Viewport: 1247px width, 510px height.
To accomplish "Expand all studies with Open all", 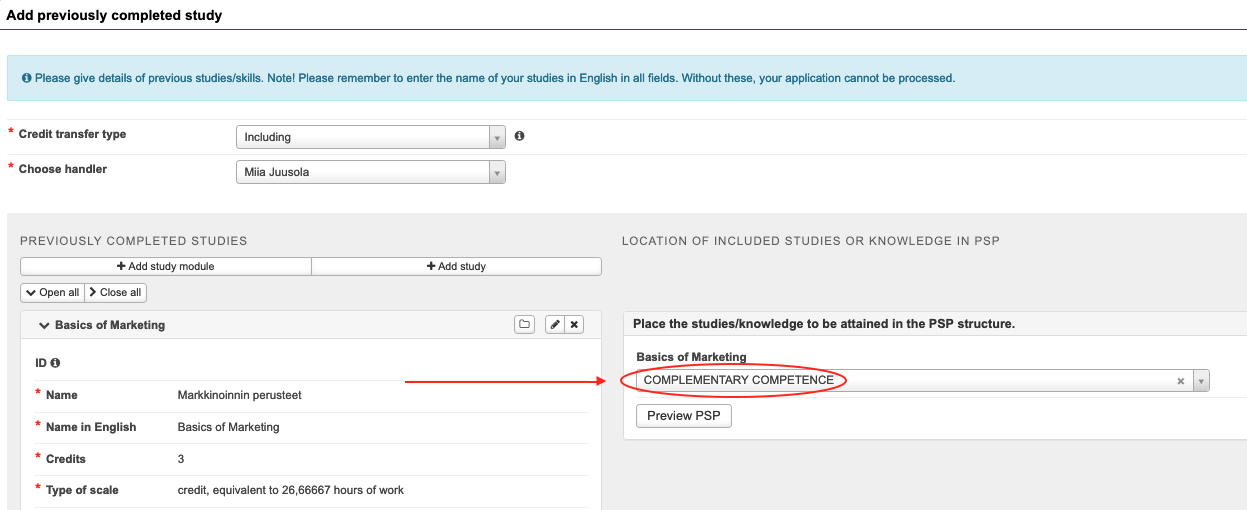I will (x=52, y=292).
